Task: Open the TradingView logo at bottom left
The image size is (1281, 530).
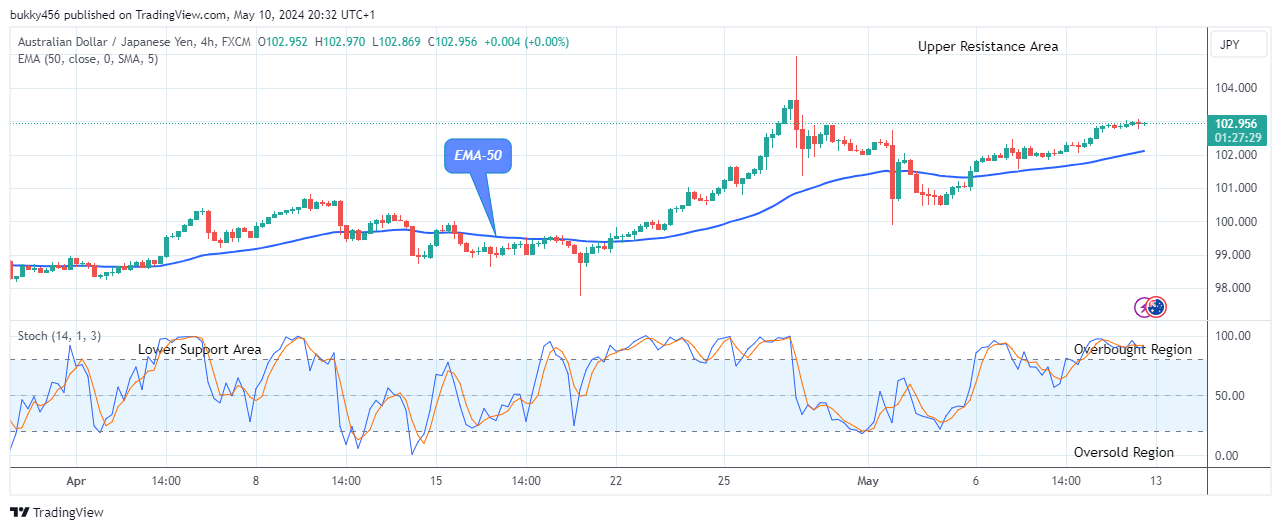Action: point(56,512)
